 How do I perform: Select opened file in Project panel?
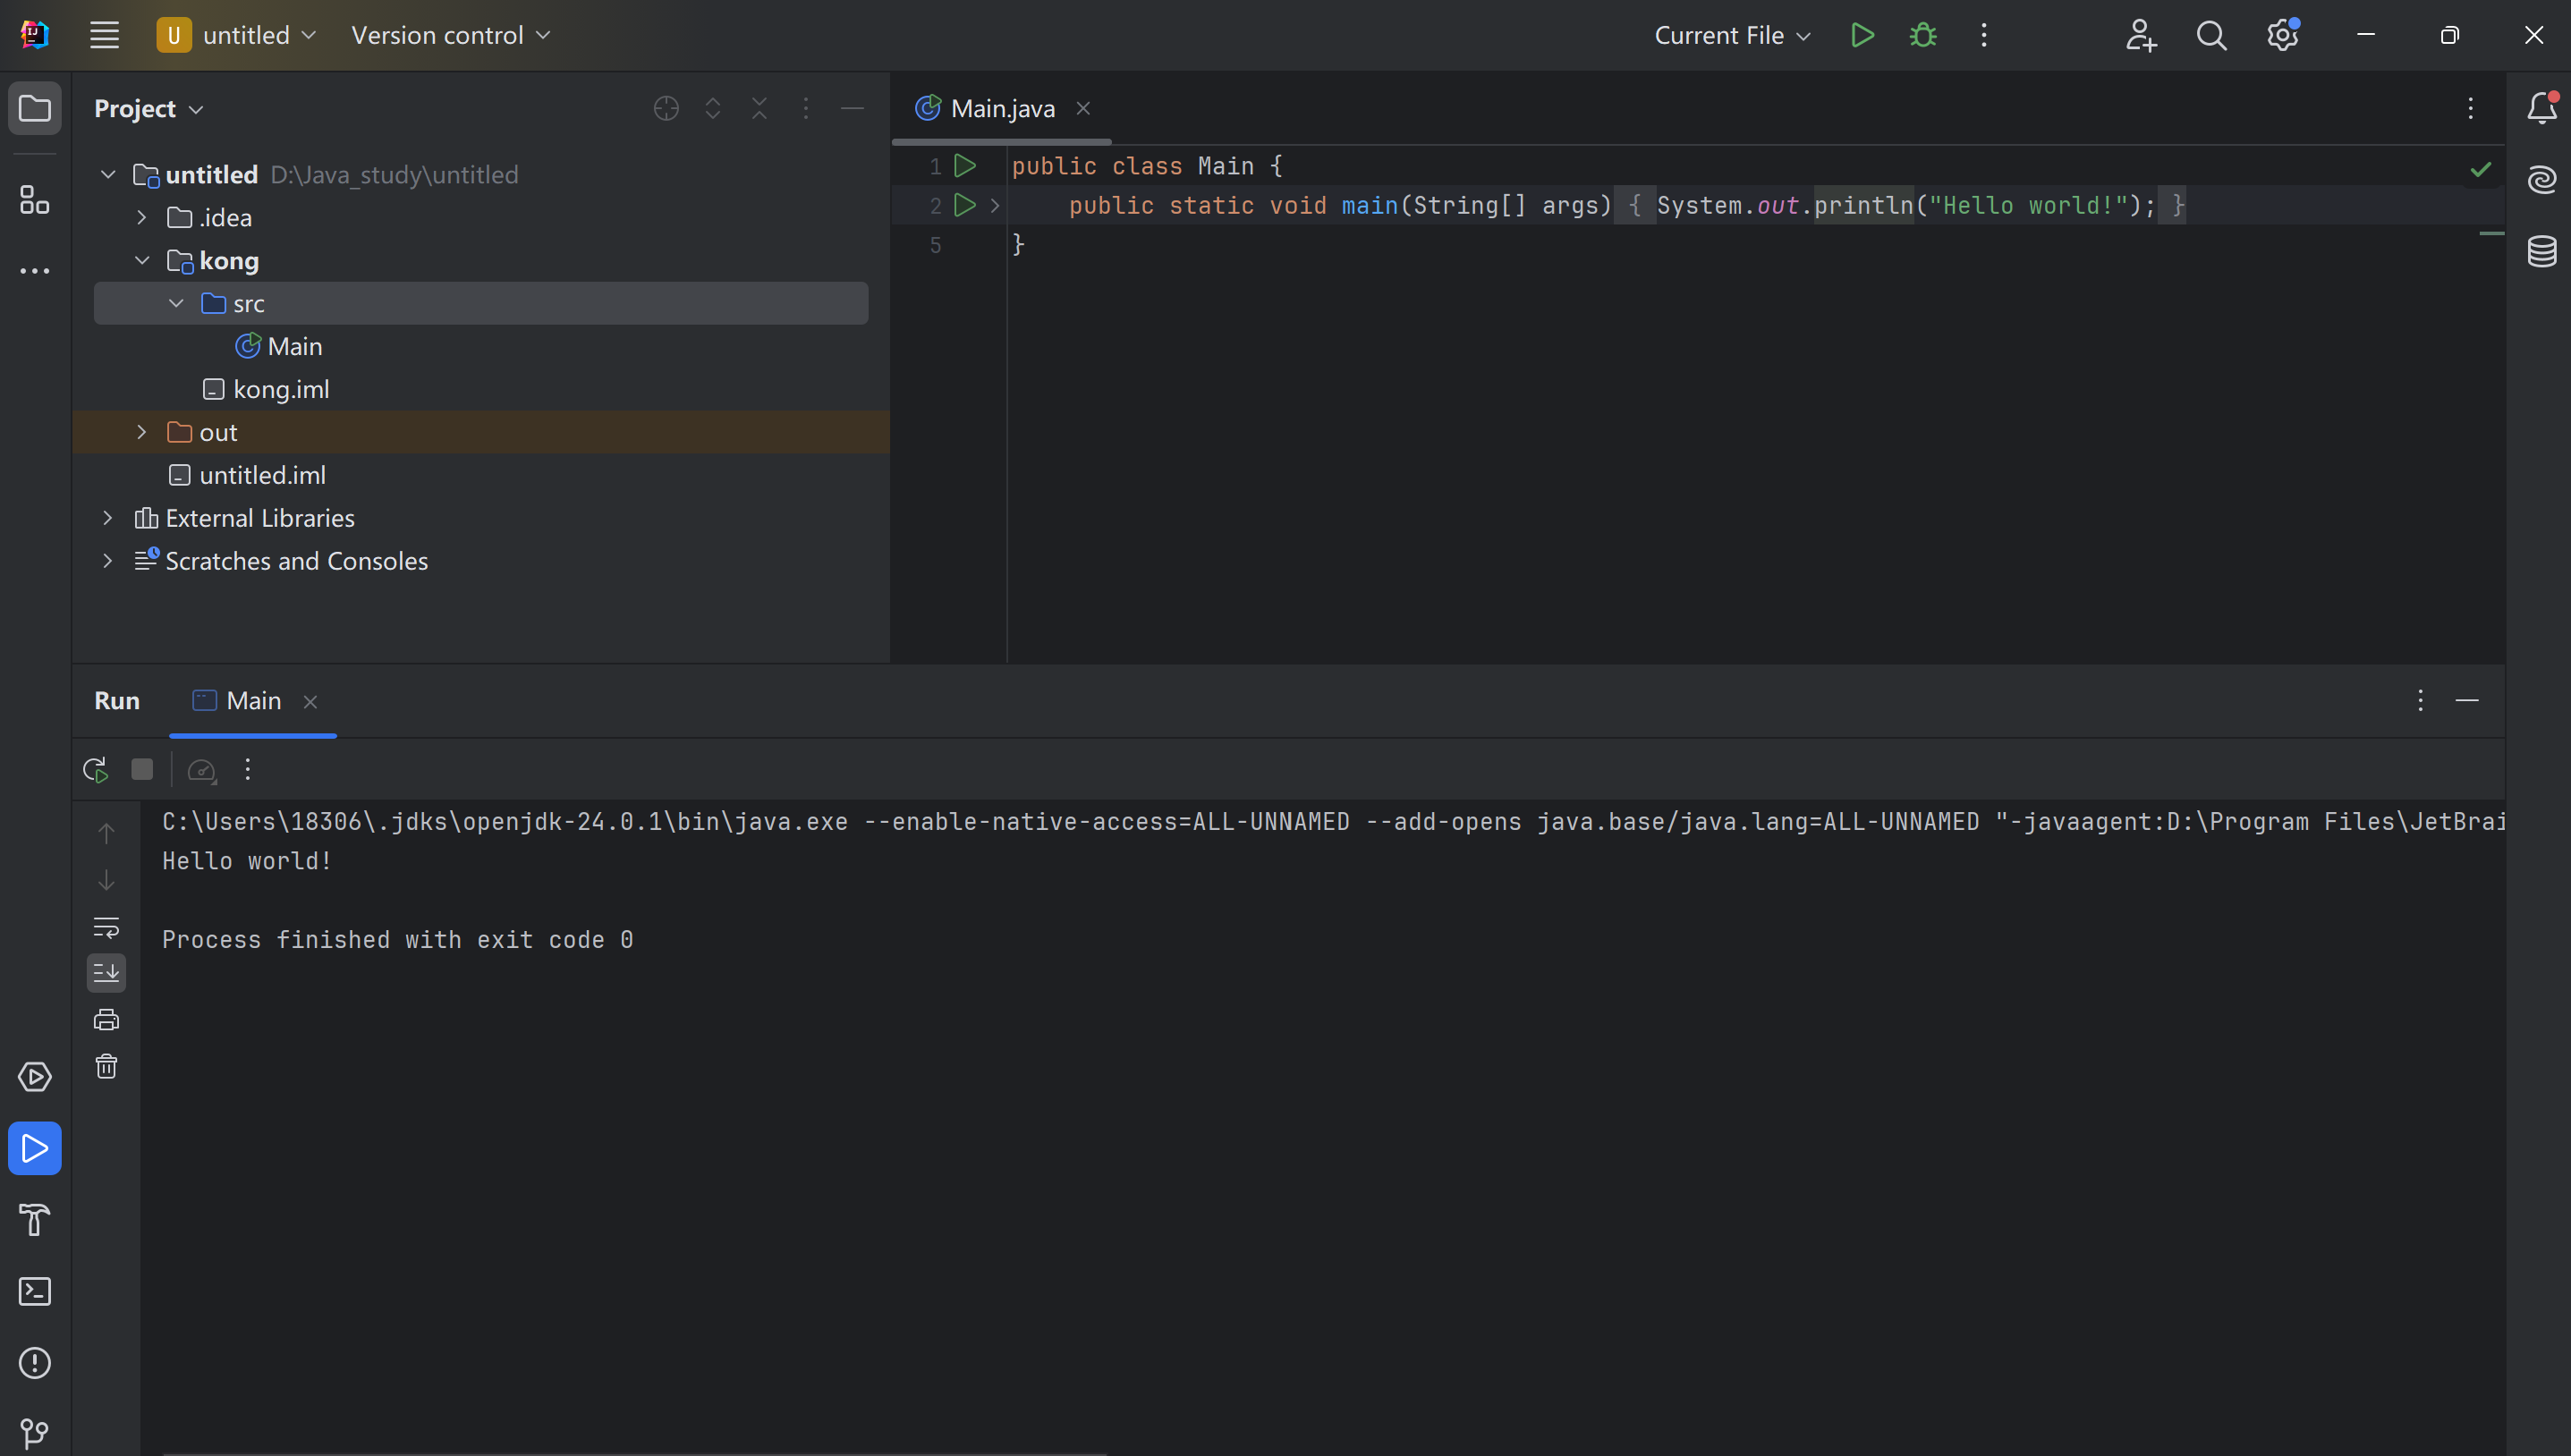(x=666, y=108)
